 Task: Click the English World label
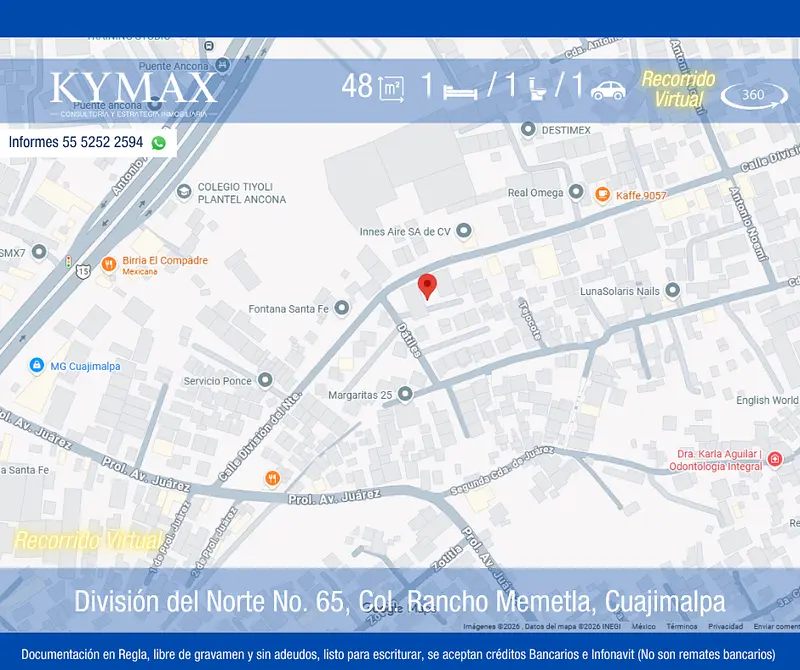767,400
